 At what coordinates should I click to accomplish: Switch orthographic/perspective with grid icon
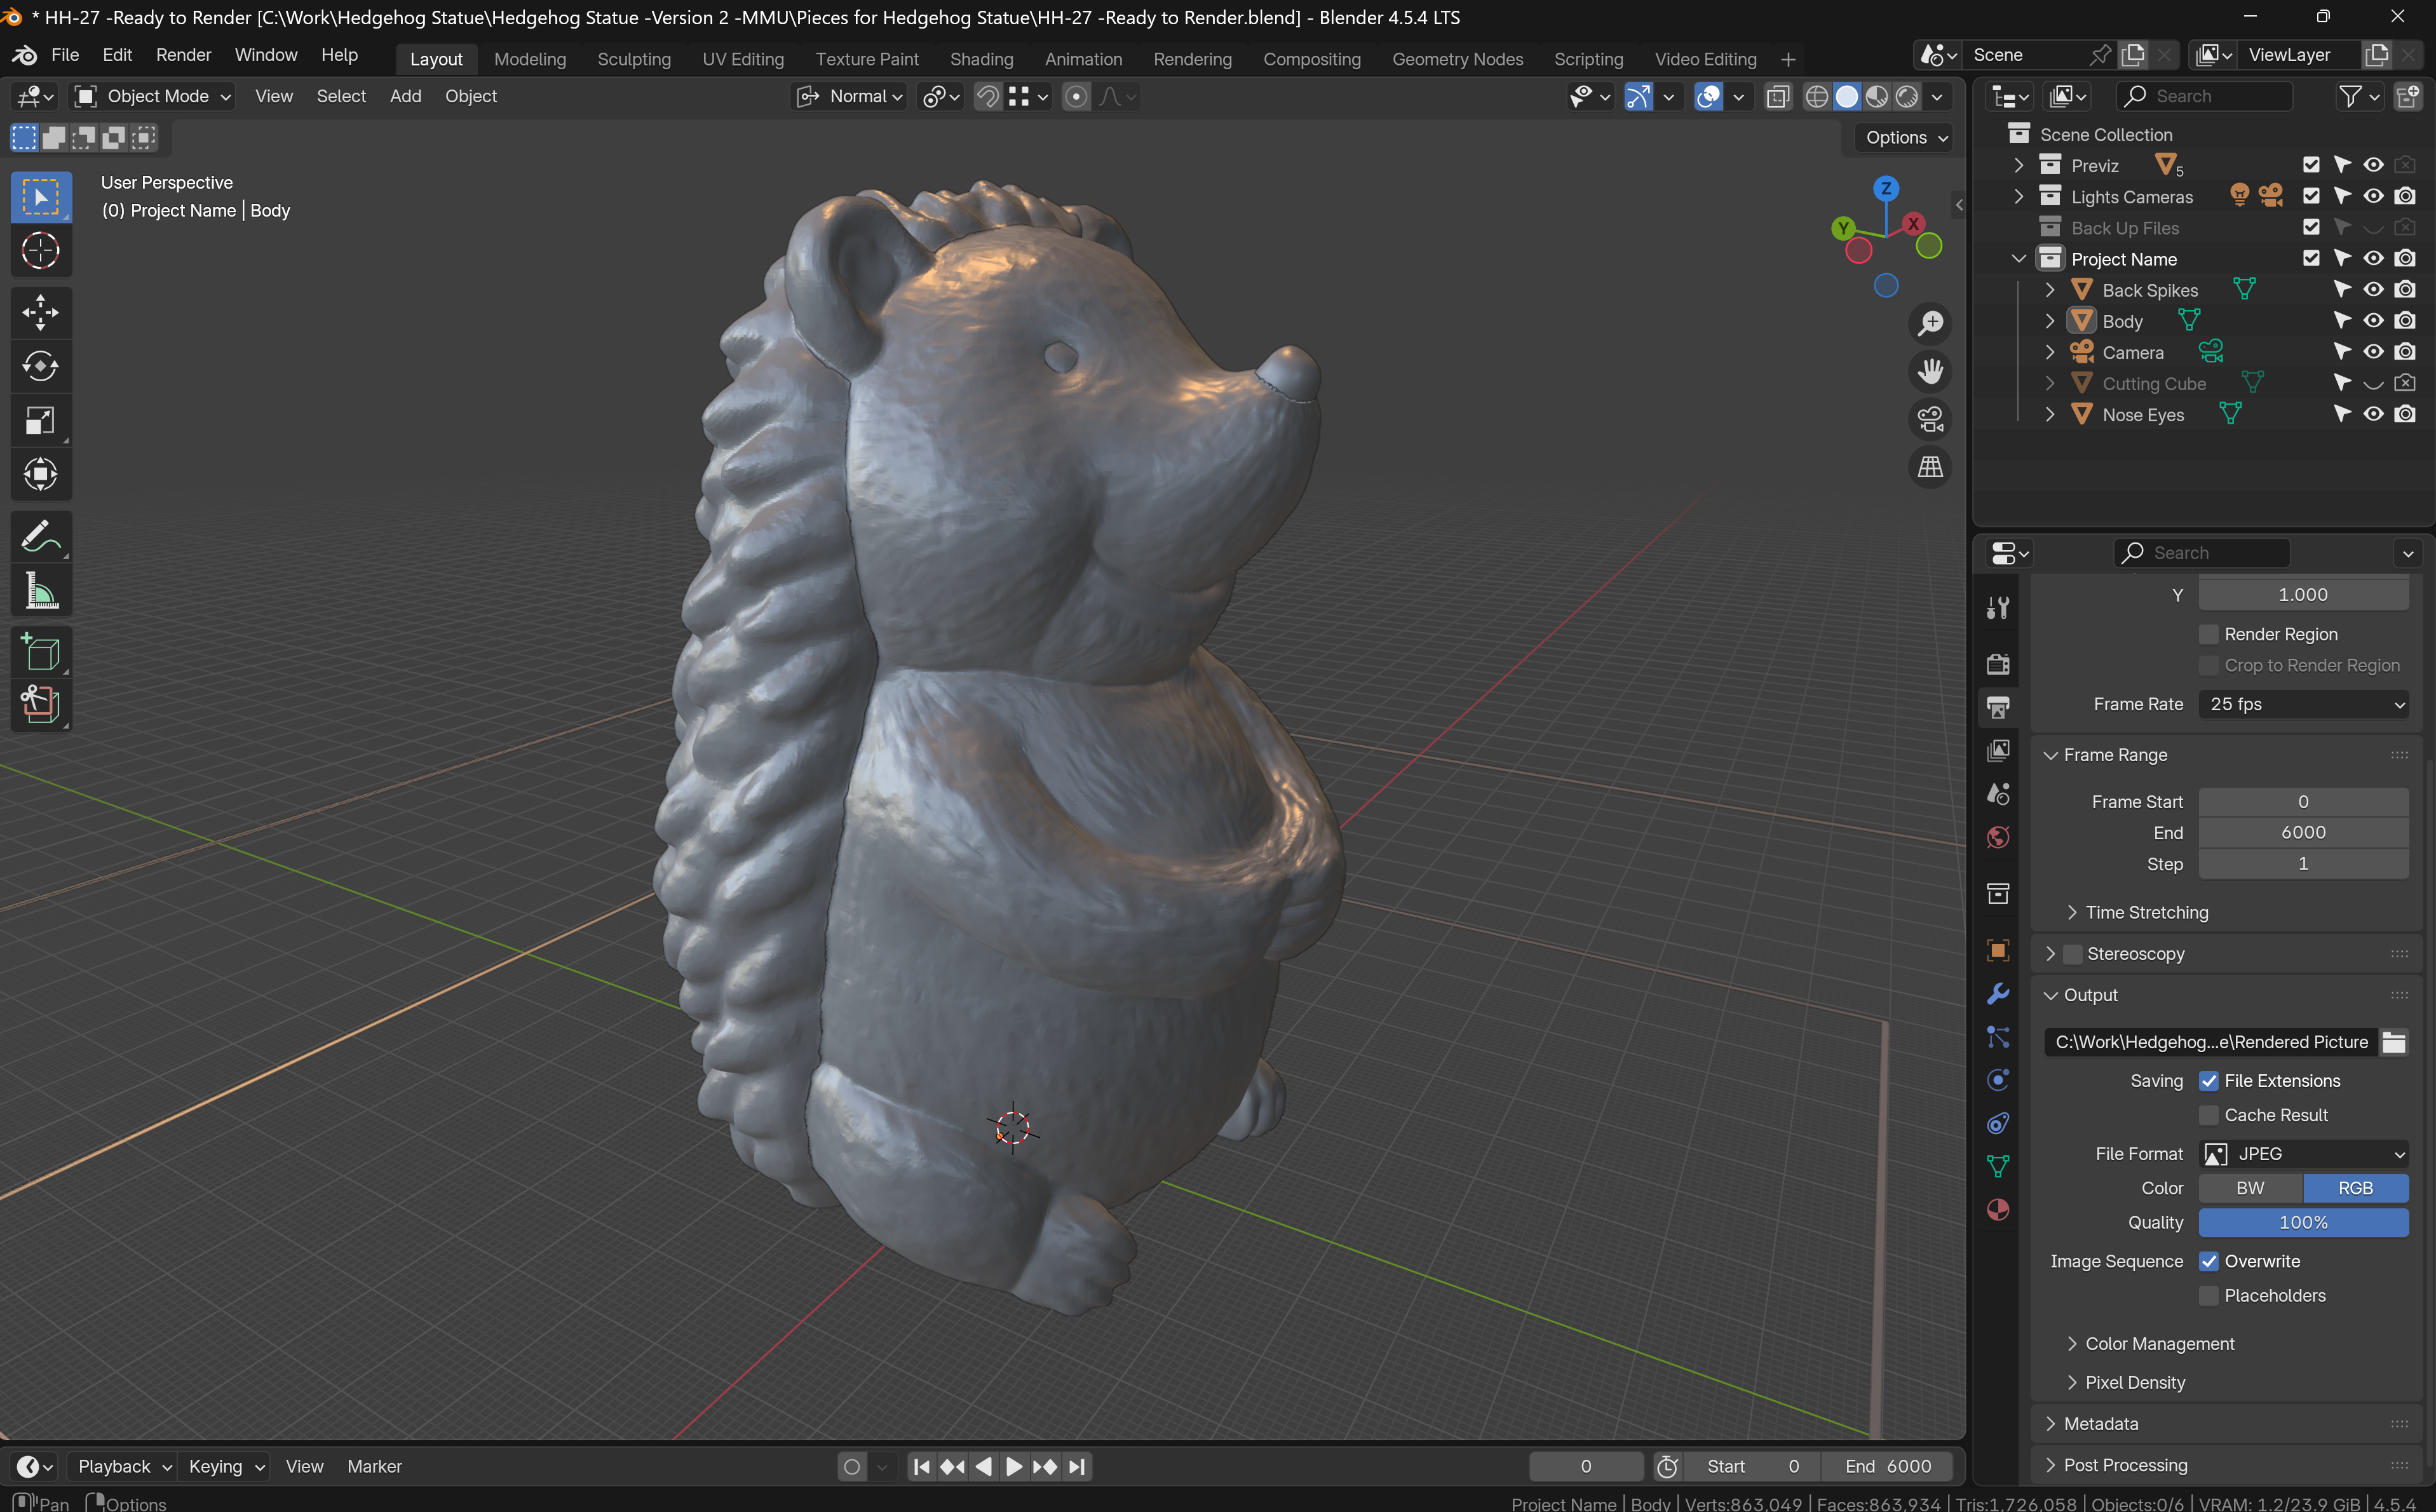point(1930,467)
